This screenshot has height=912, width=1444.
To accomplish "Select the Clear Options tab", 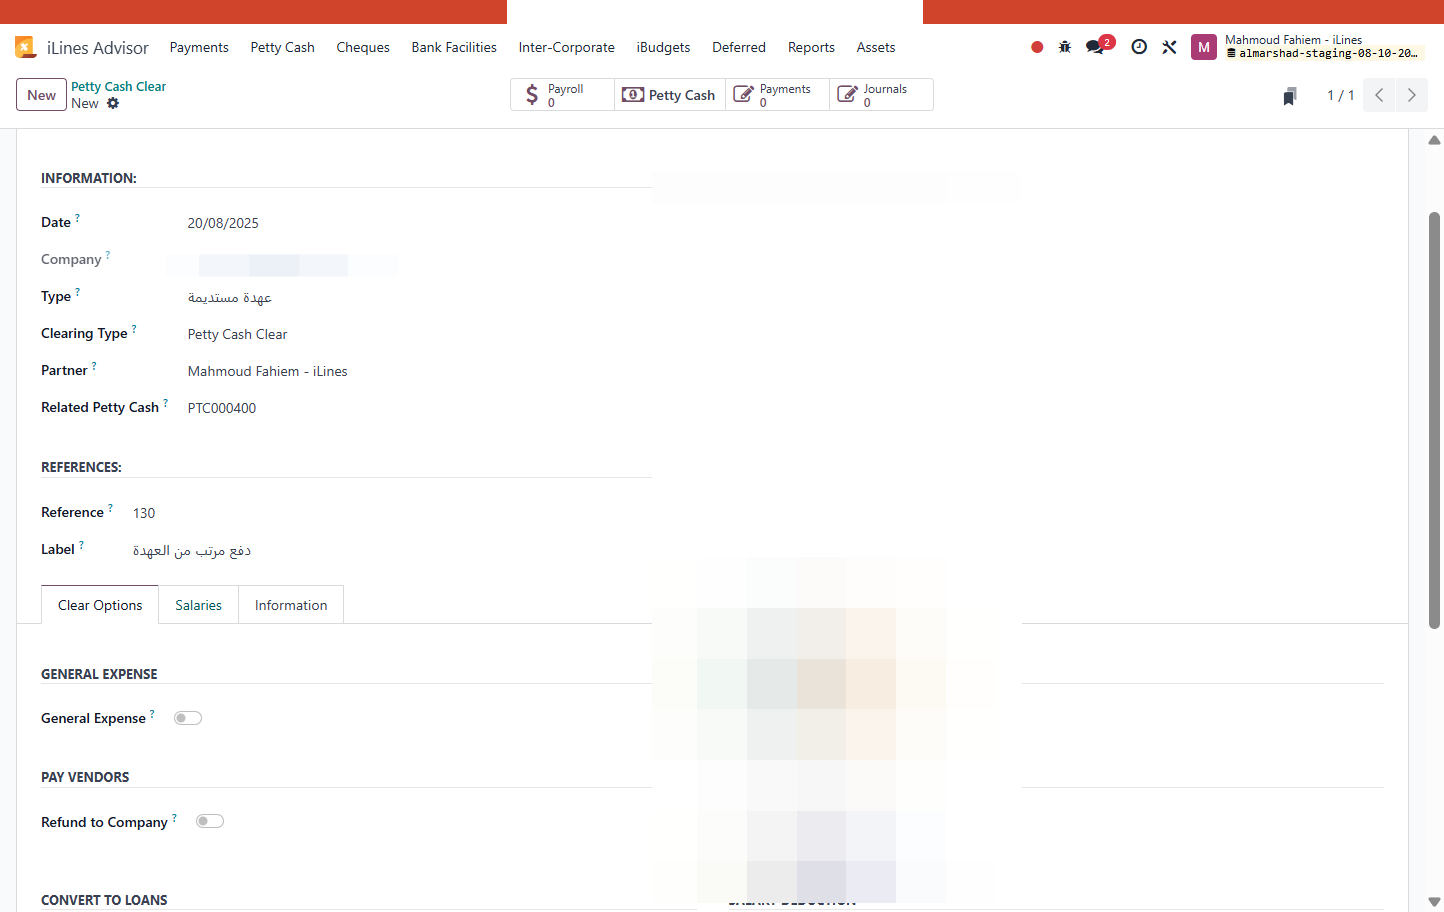I will coord(100,605).
